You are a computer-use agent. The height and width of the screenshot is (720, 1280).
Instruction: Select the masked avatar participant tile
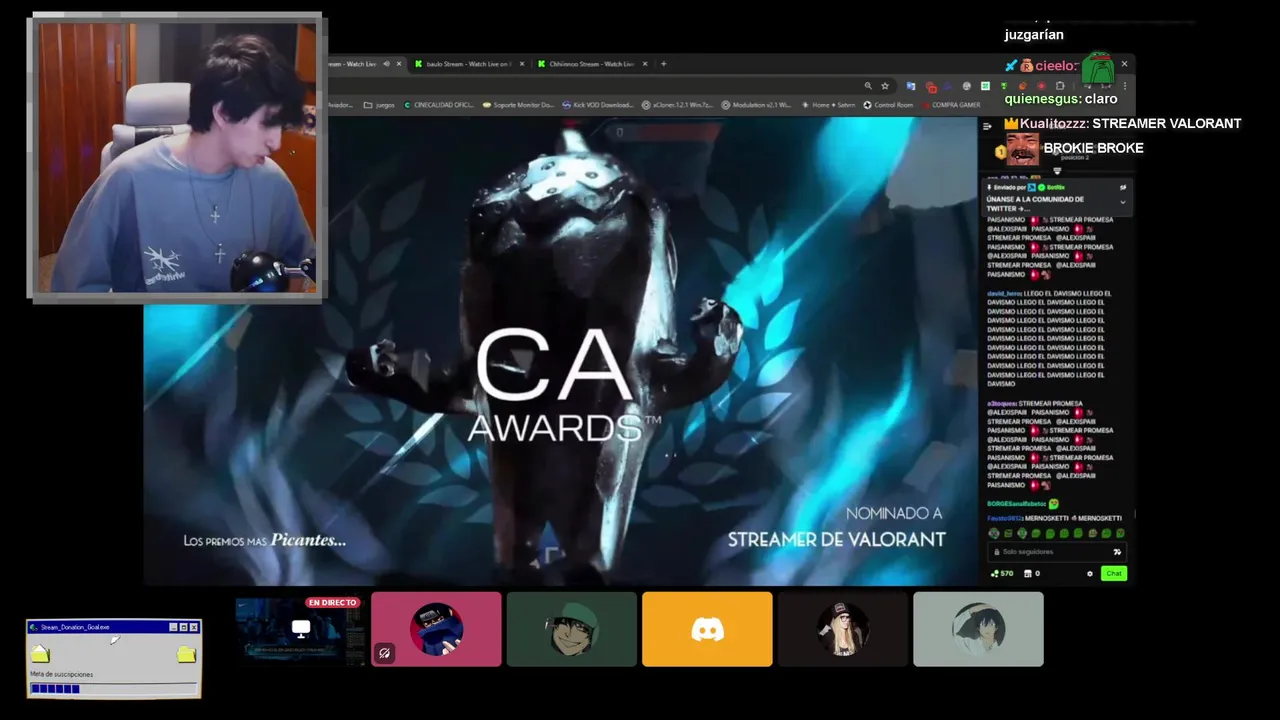(436, 629)
